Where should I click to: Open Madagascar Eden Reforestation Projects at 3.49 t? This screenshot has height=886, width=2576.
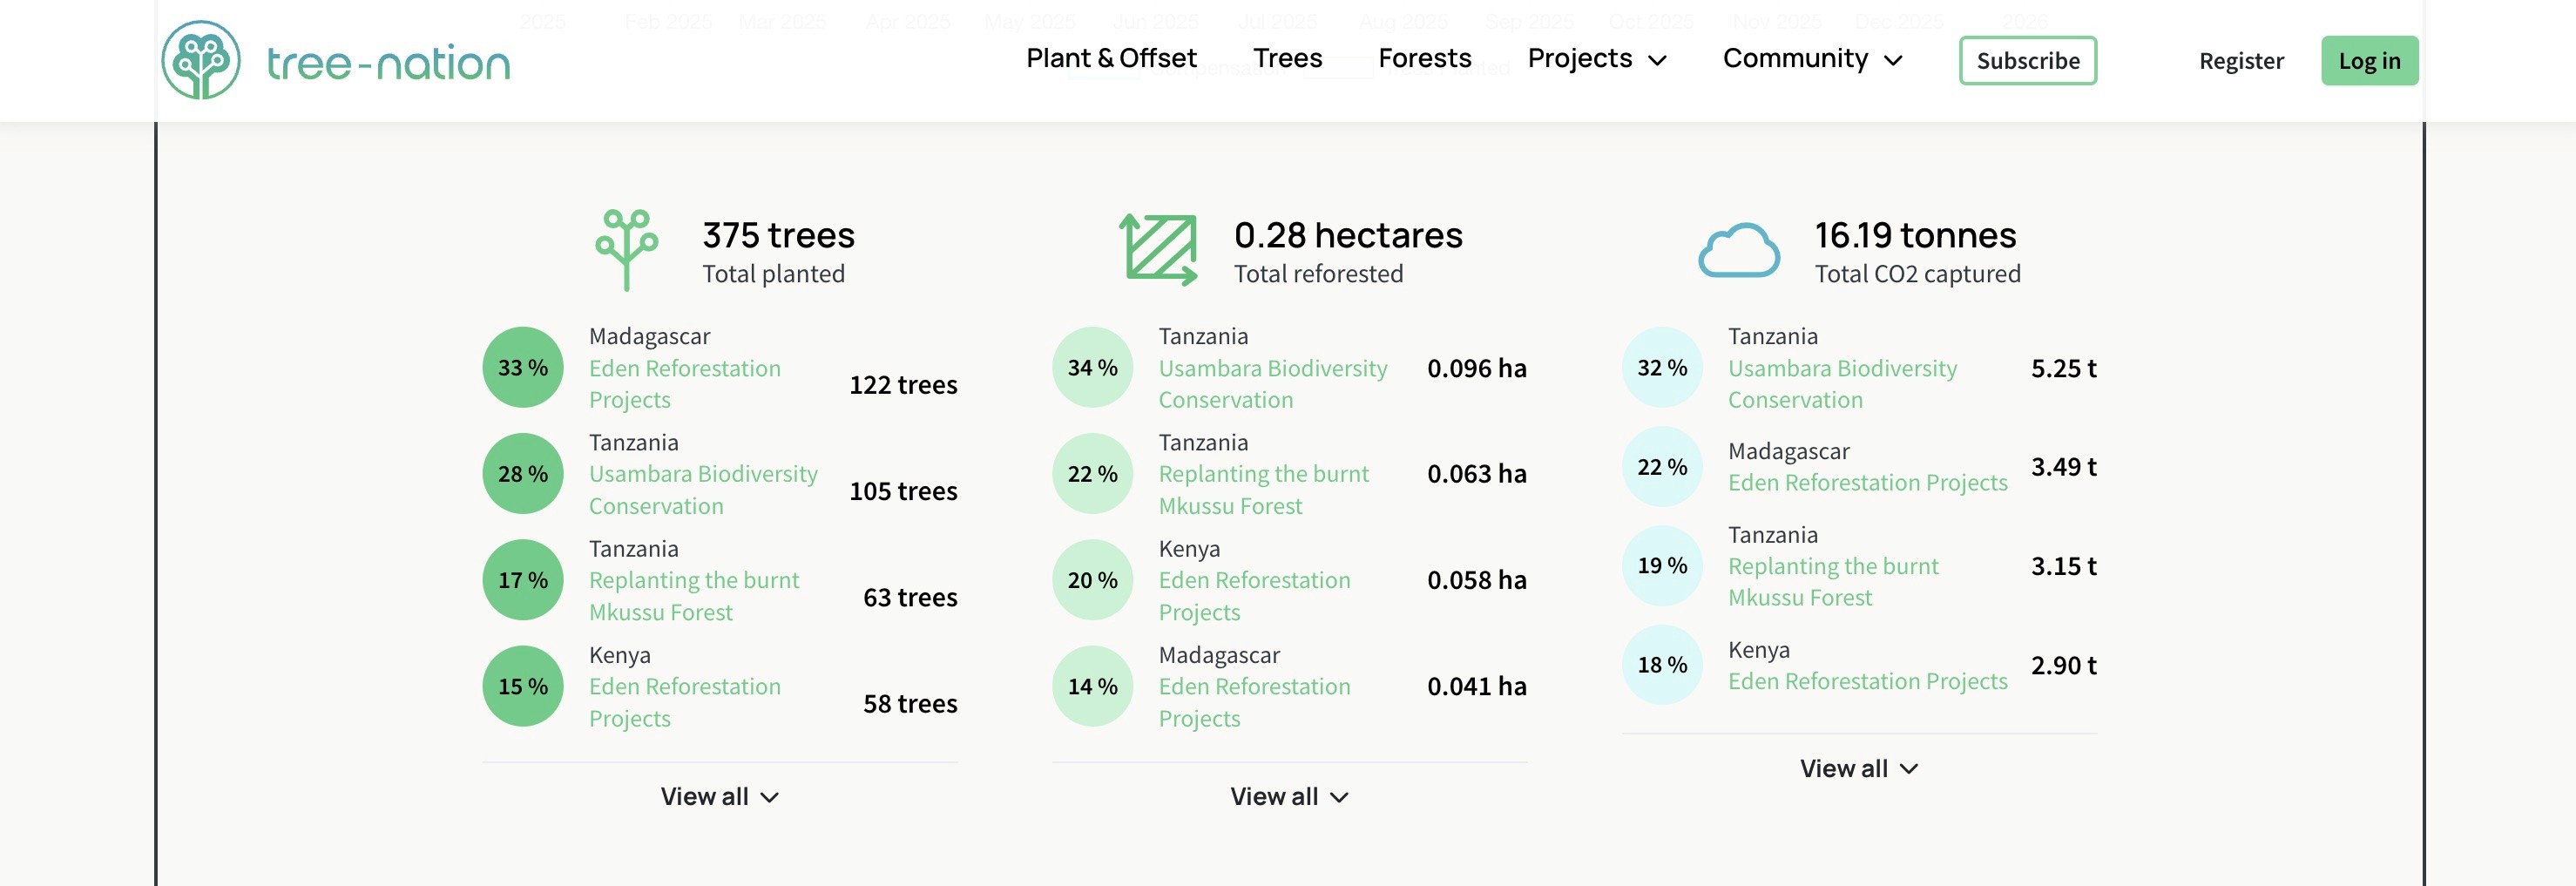point(1868,483)
